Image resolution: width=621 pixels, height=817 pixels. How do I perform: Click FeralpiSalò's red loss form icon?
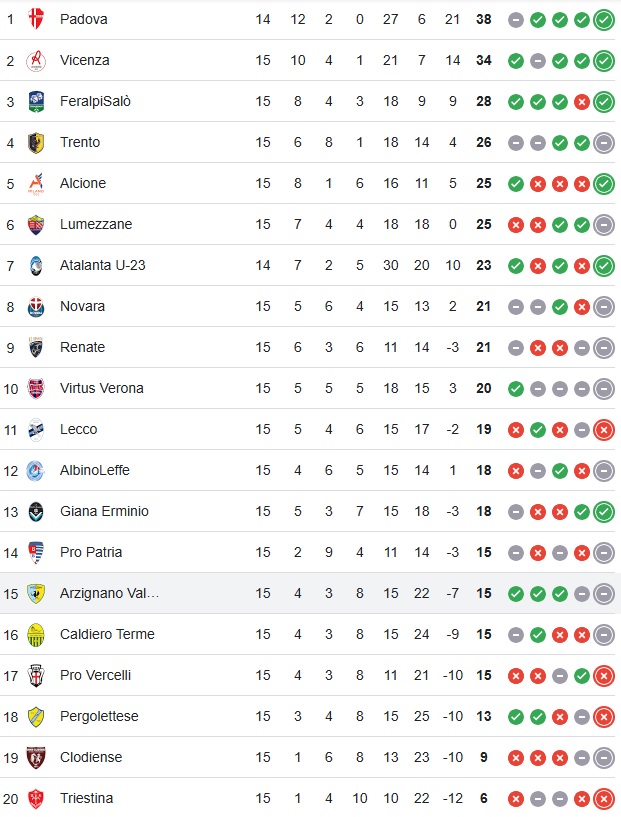click(x=582, y=102)
